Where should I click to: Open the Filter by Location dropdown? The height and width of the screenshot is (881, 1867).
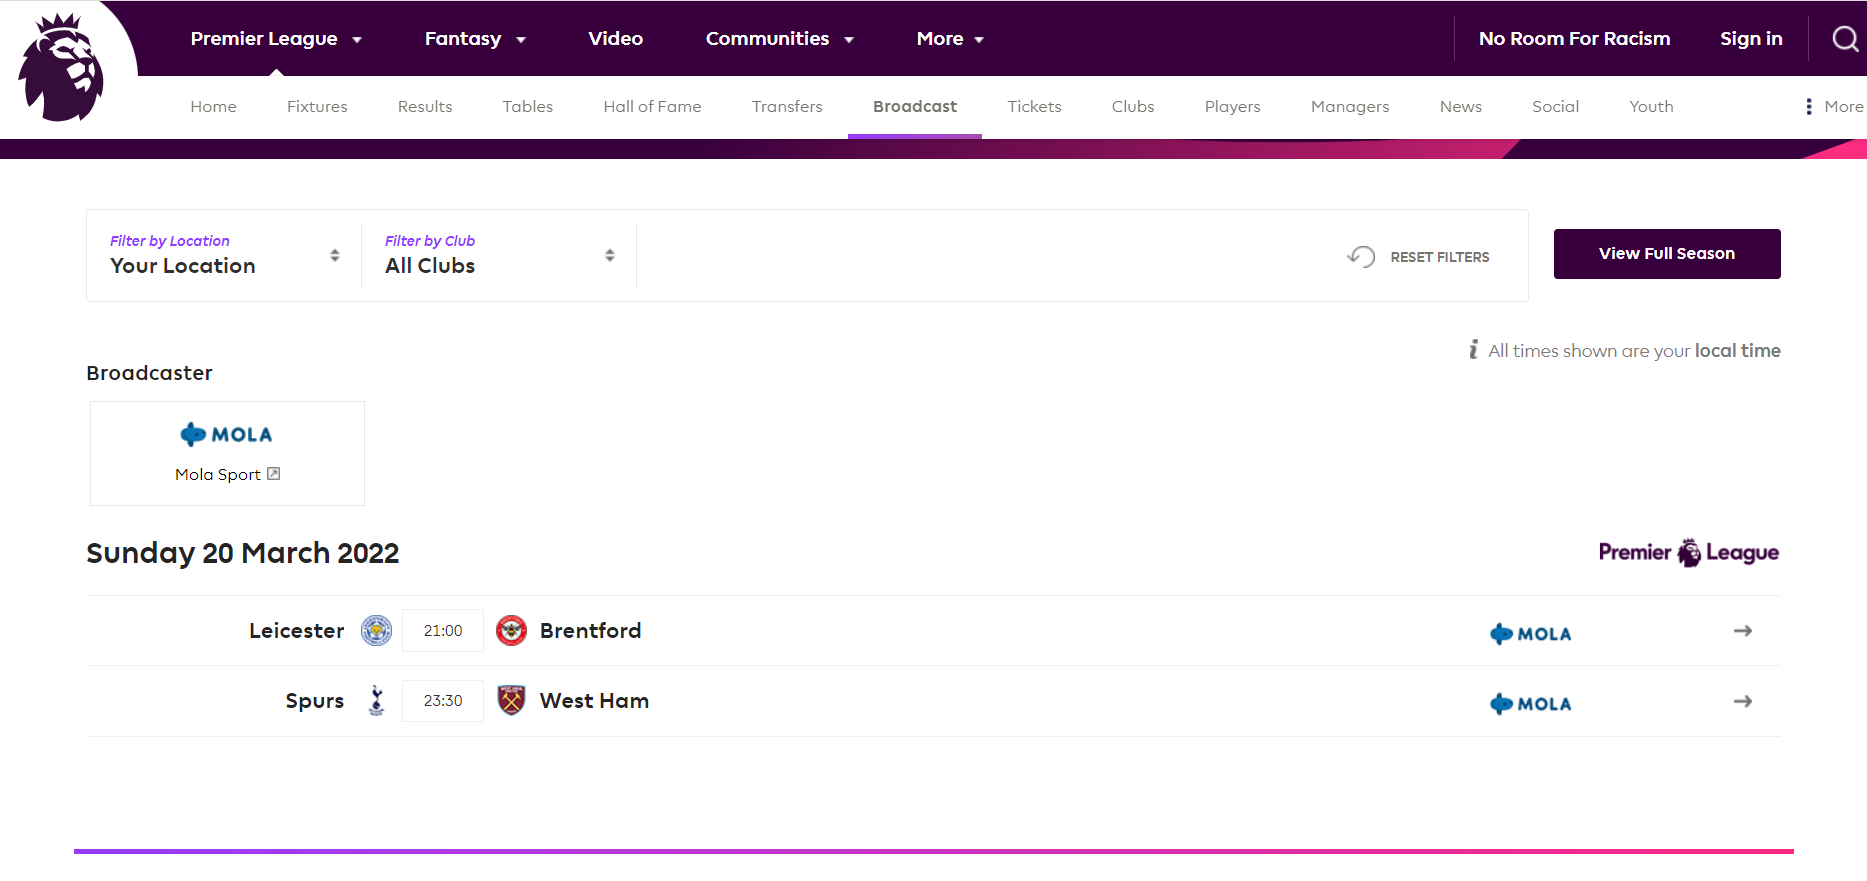[x=224, y=255]
